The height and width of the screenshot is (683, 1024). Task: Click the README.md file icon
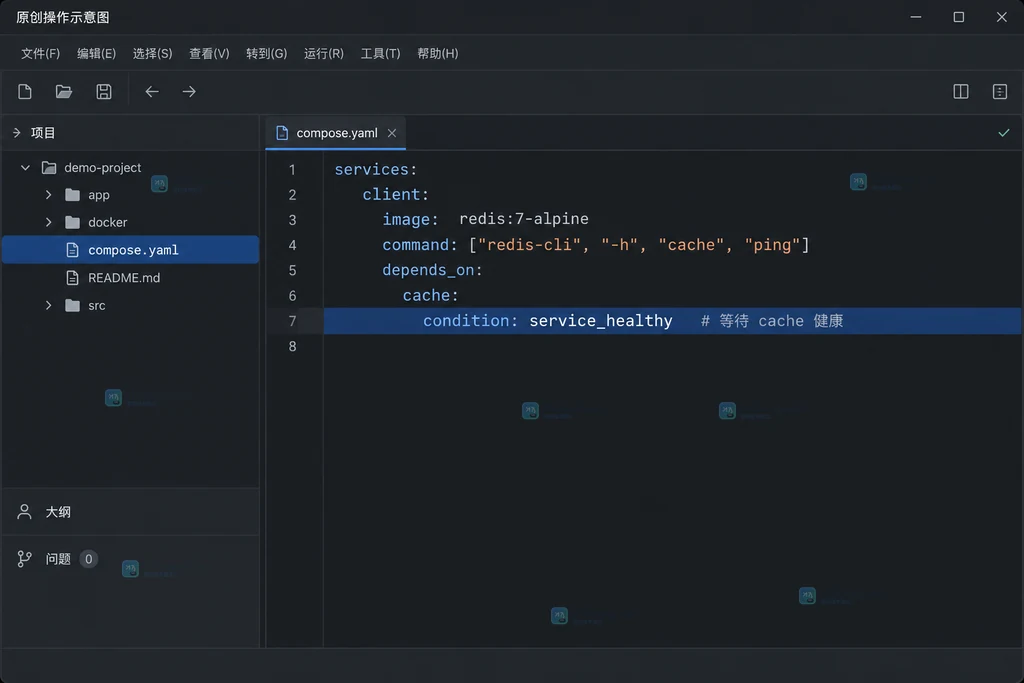(x=72, y=278)
